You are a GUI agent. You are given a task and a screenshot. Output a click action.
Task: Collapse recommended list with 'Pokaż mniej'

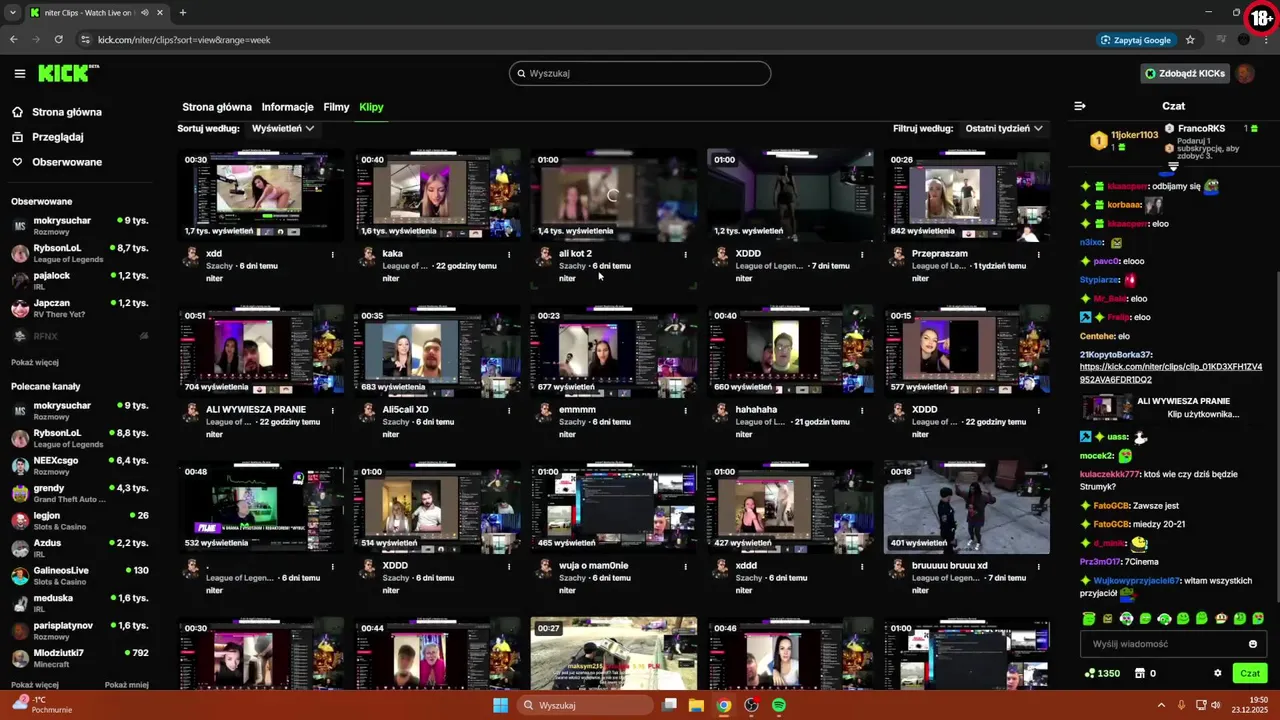[127, 685]
